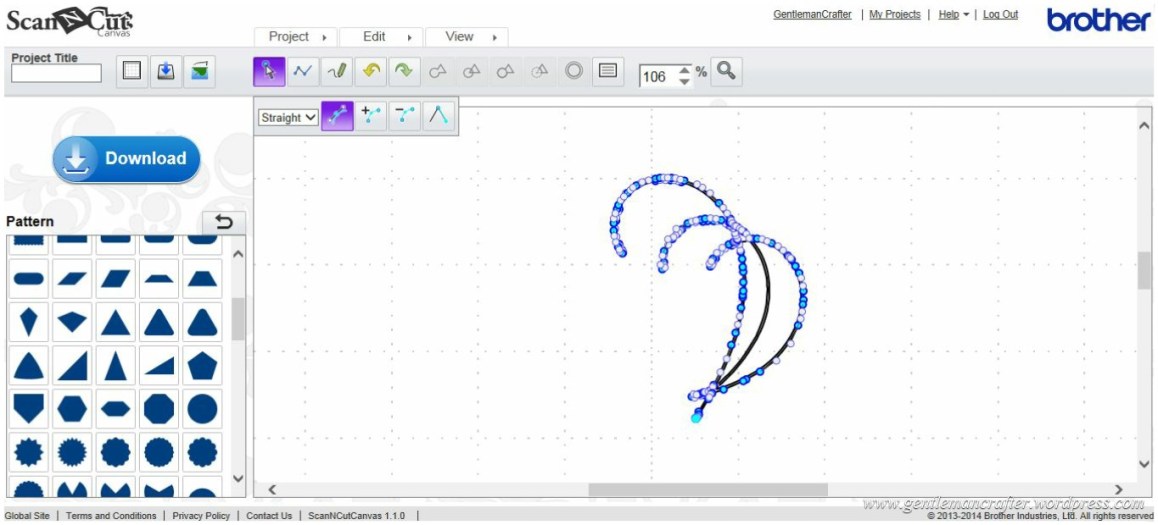Open the Project menu
The image size is (1158, 525).
tap(297, 37)
